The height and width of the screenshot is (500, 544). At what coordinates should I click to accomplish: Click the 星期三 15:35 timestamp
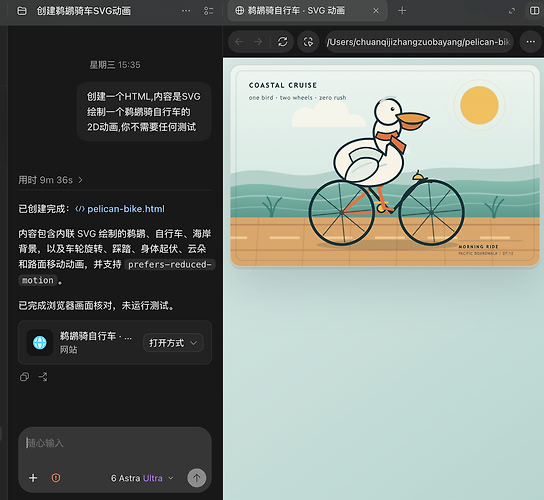pyautogui.click(x=115, y=65)
